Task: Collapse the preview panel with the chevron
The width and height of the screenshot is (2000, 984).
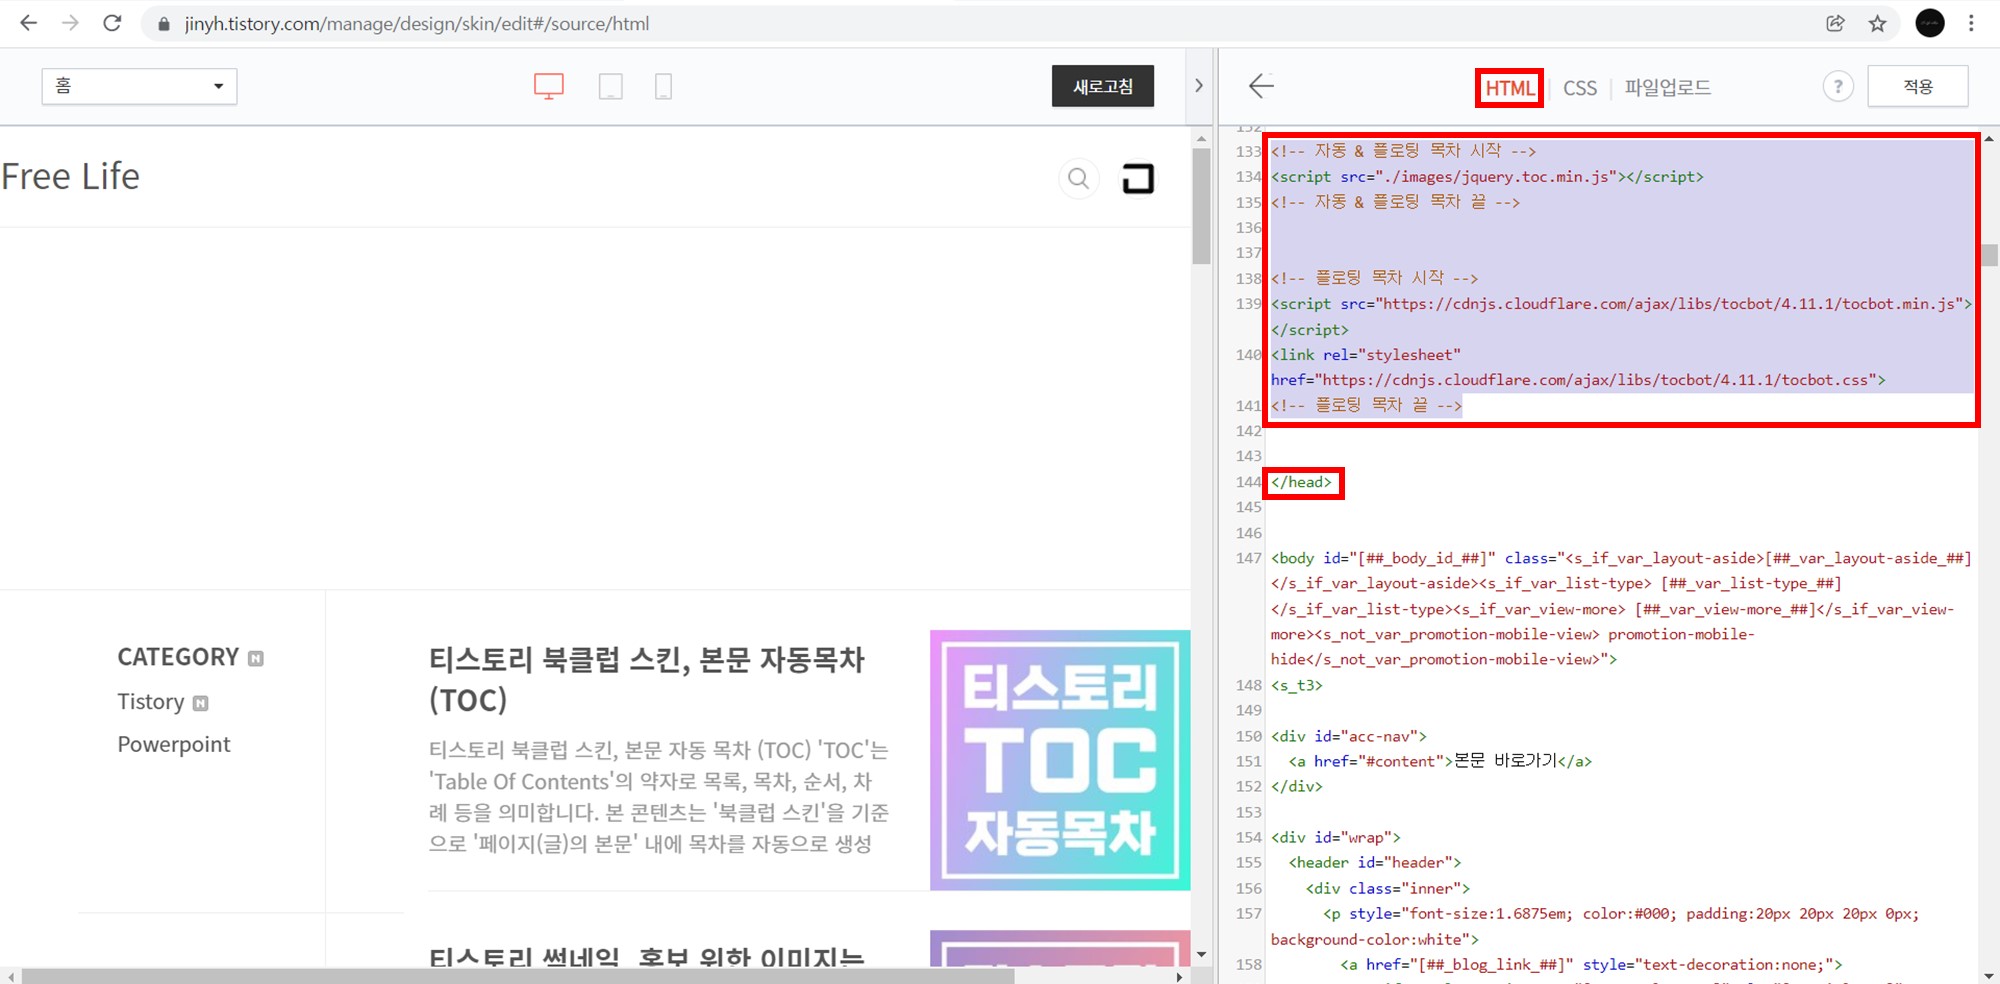Action: [x=1198, y=85]
